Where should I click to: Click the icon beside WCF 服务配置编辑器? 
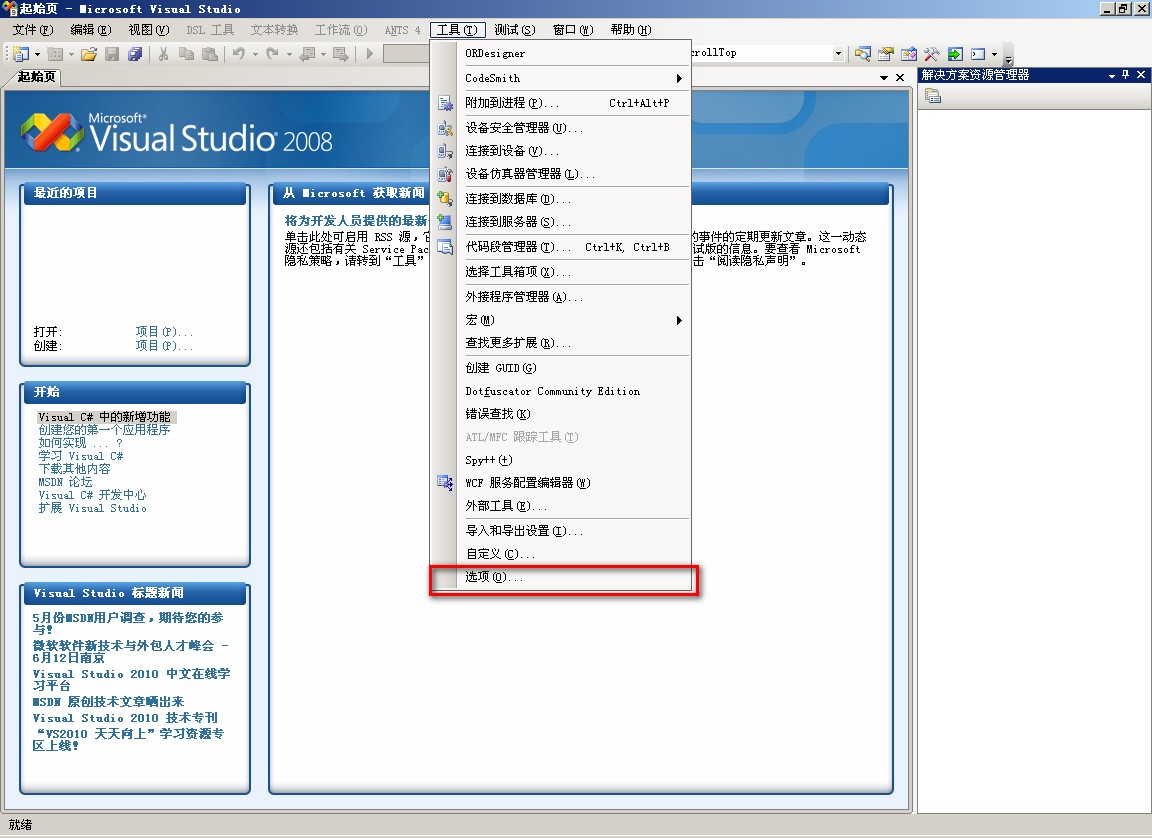pyautogui.click(x=445, y=483)
